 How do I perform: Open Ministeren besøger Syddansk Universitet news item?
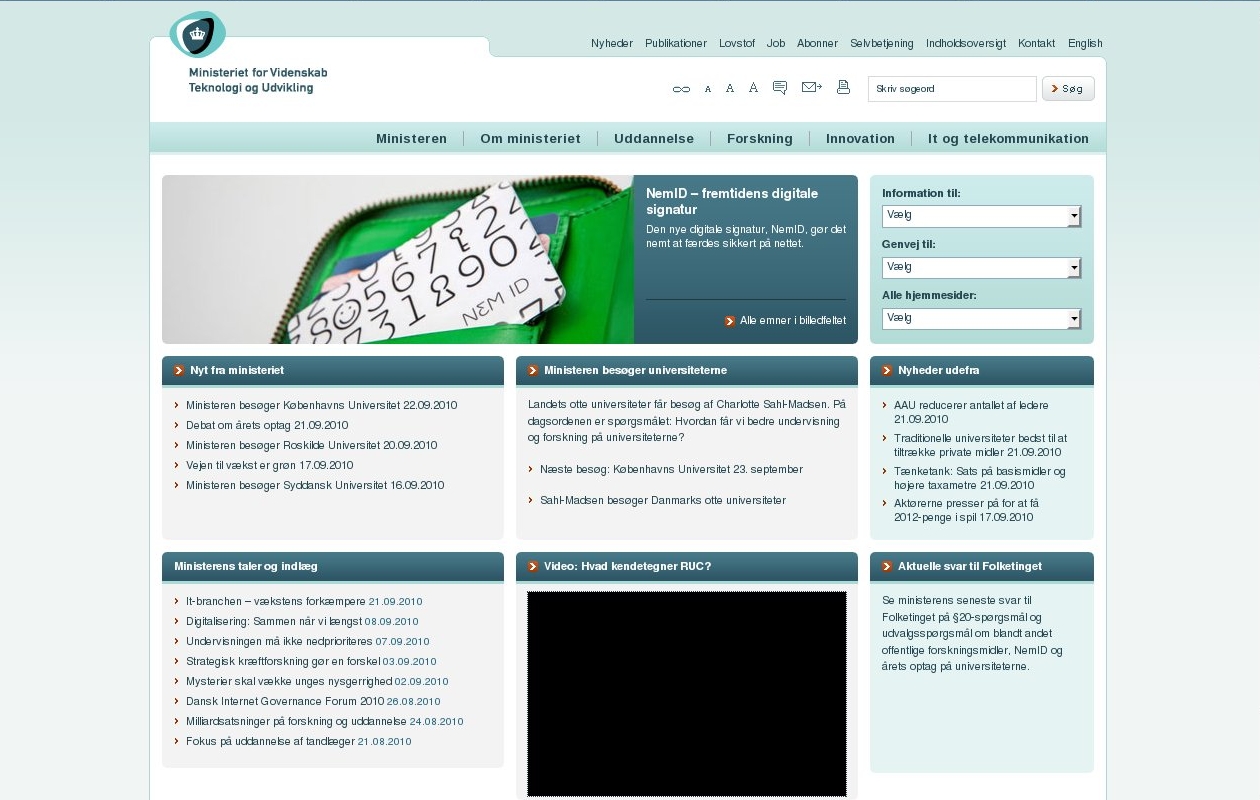tap(315, 485)
